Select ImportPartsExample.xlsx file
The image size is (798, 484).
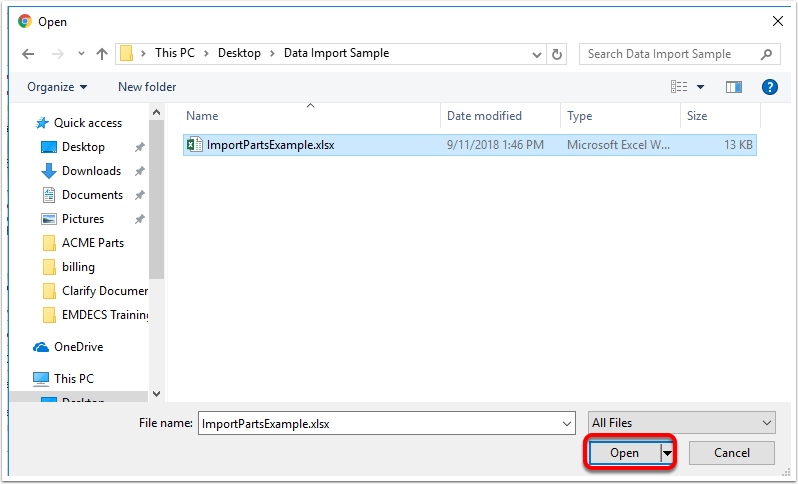470,145
